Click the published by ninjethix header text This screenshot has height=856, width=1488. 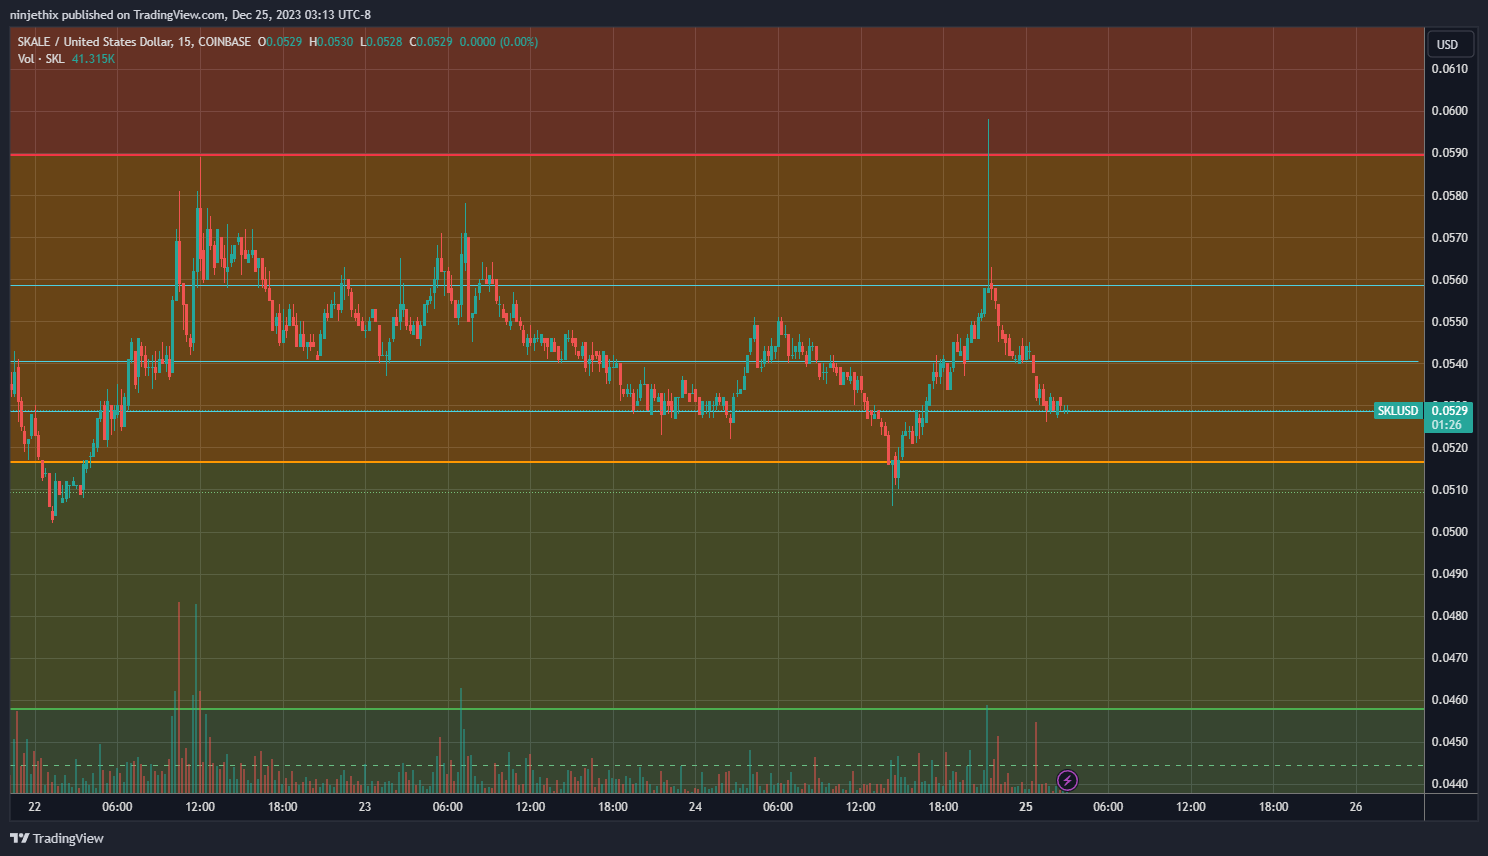tap(190, 15)
